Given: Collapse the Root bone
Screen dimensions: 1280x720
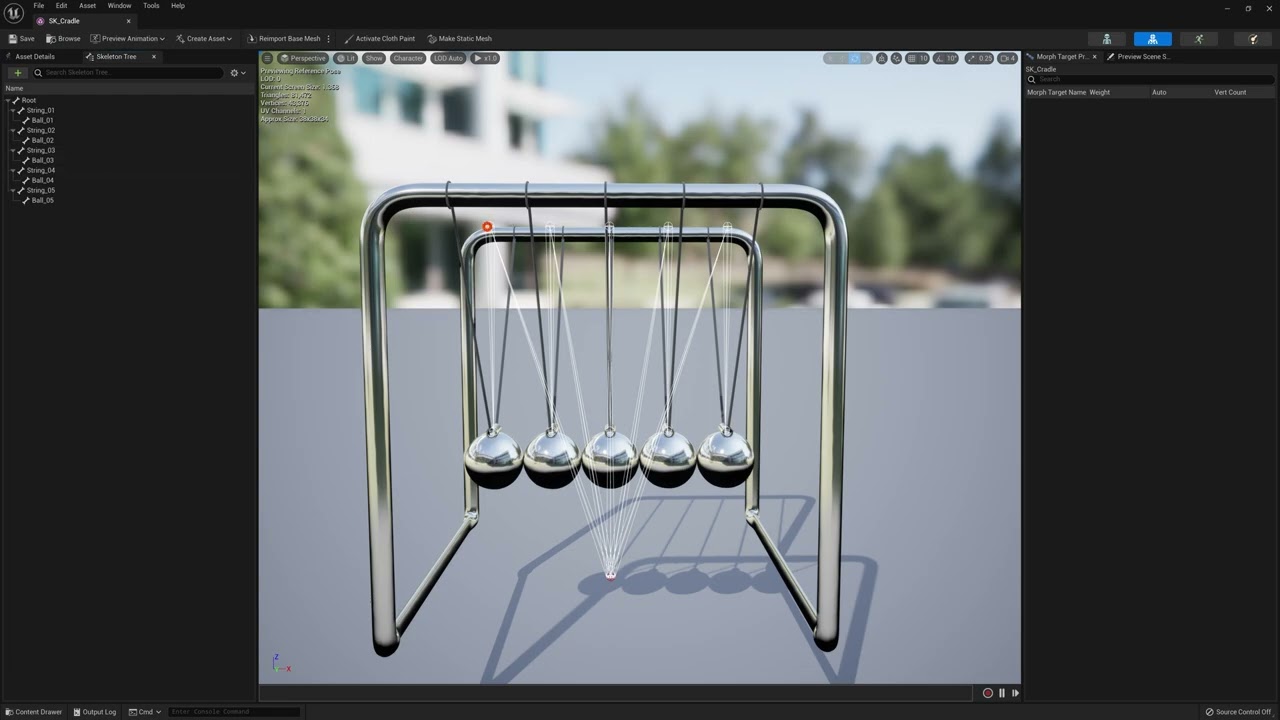Looking at the screenshot, I should [x=8, y=100].
